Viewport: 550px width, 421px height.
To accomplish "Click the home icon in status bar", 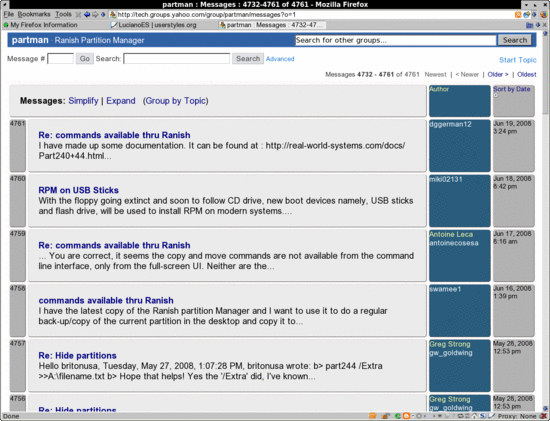I will tap(475, 416).
